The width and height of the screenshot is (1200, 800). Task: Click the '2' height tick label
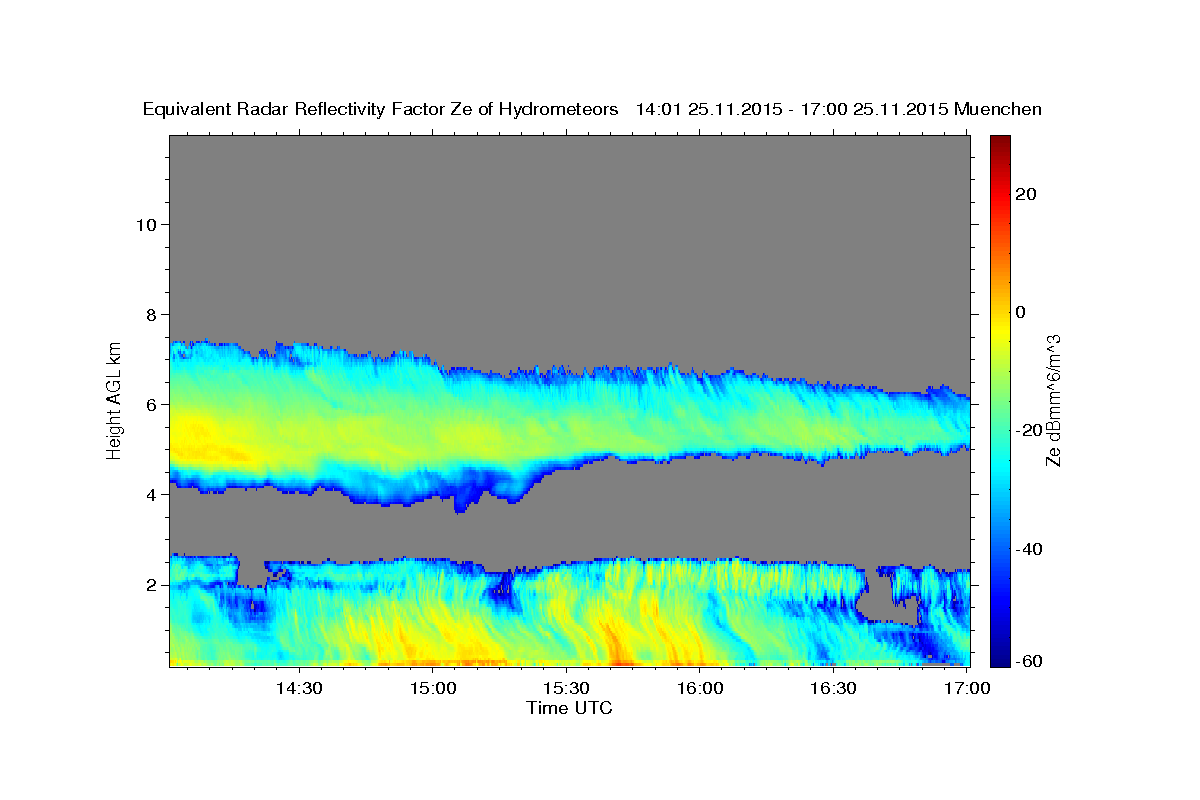(151, 584)
